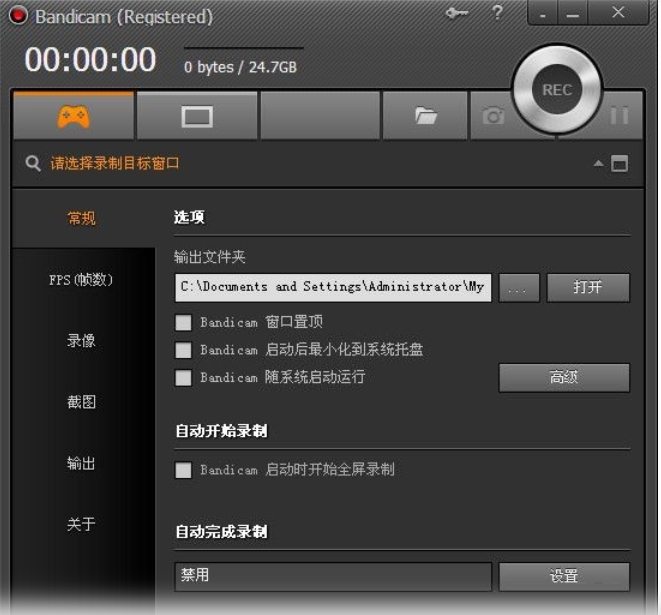This screenshot has width=661, height=615.
Task: Open help question mark icon
Action: pos(497,13)
